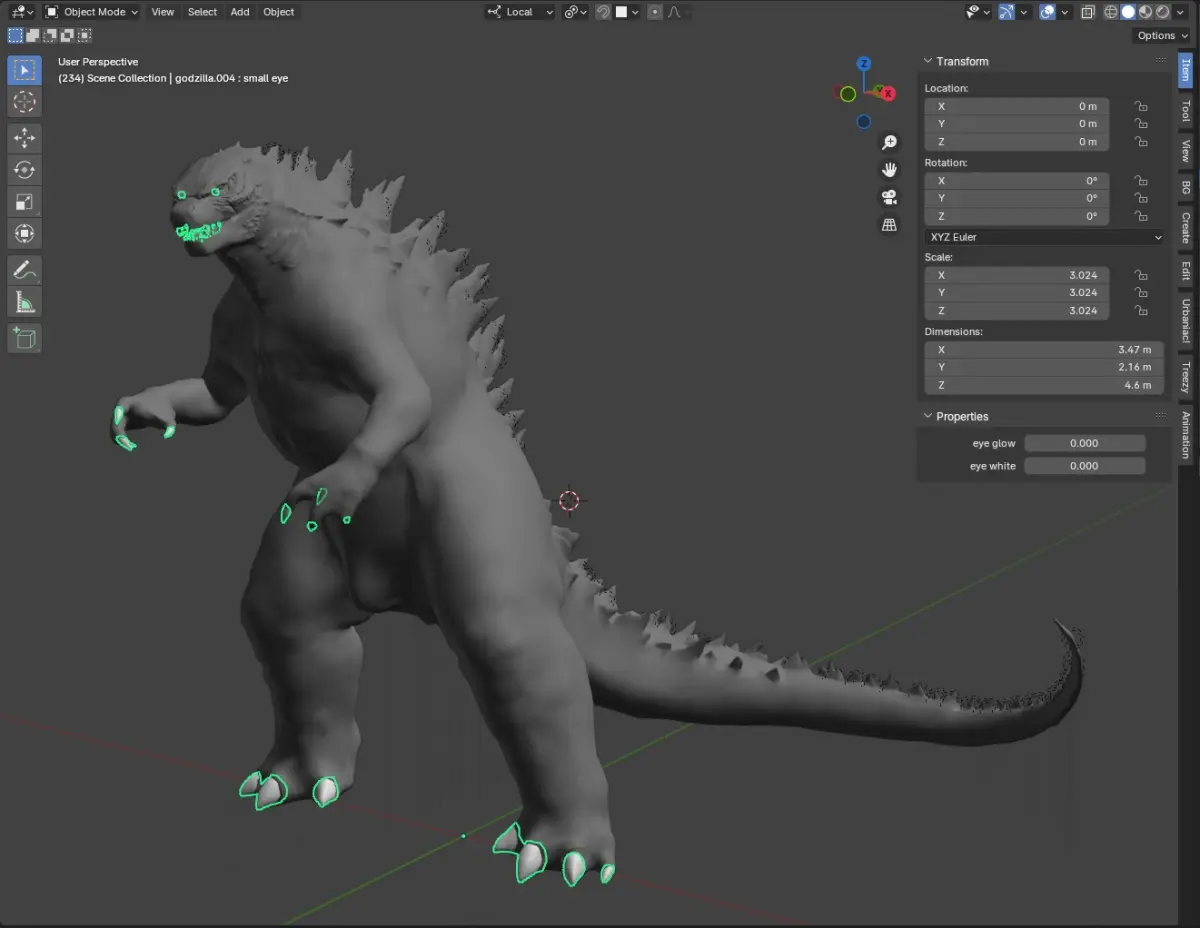Open the Add menu
Image resolution: width=1200 pixels, height=928 pixels.
click(x=240, y=12)
